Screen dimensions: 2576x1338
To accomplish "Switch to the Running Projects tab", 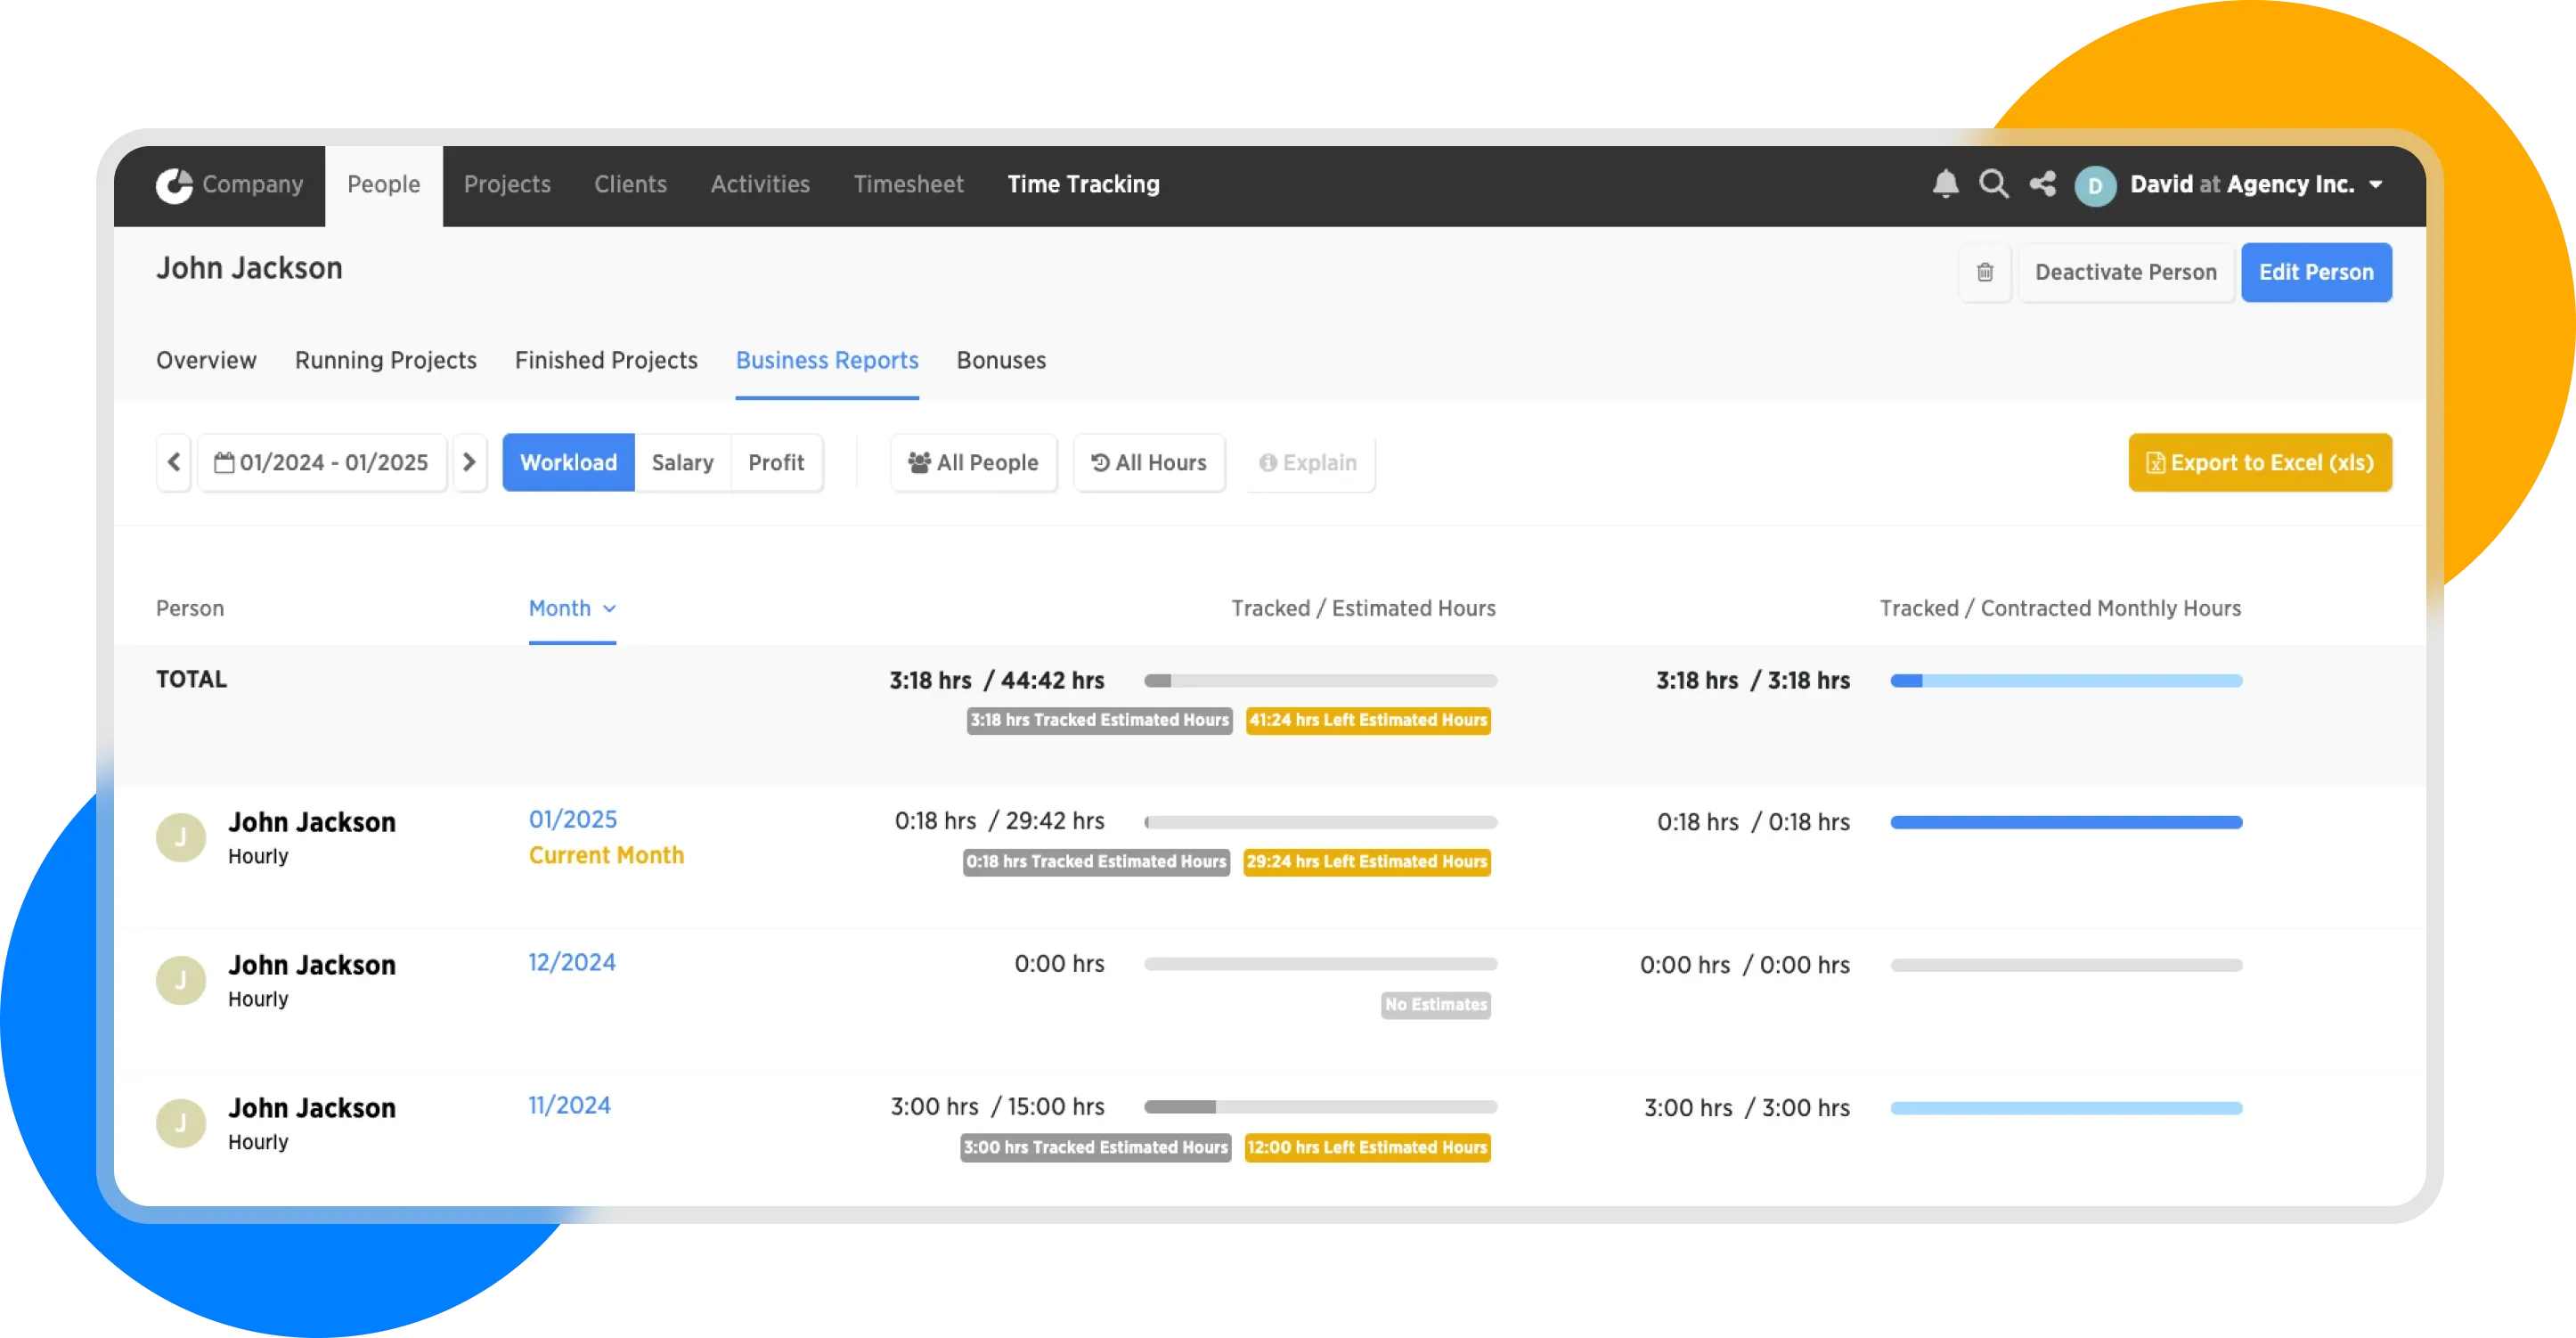I will [385, 360].
